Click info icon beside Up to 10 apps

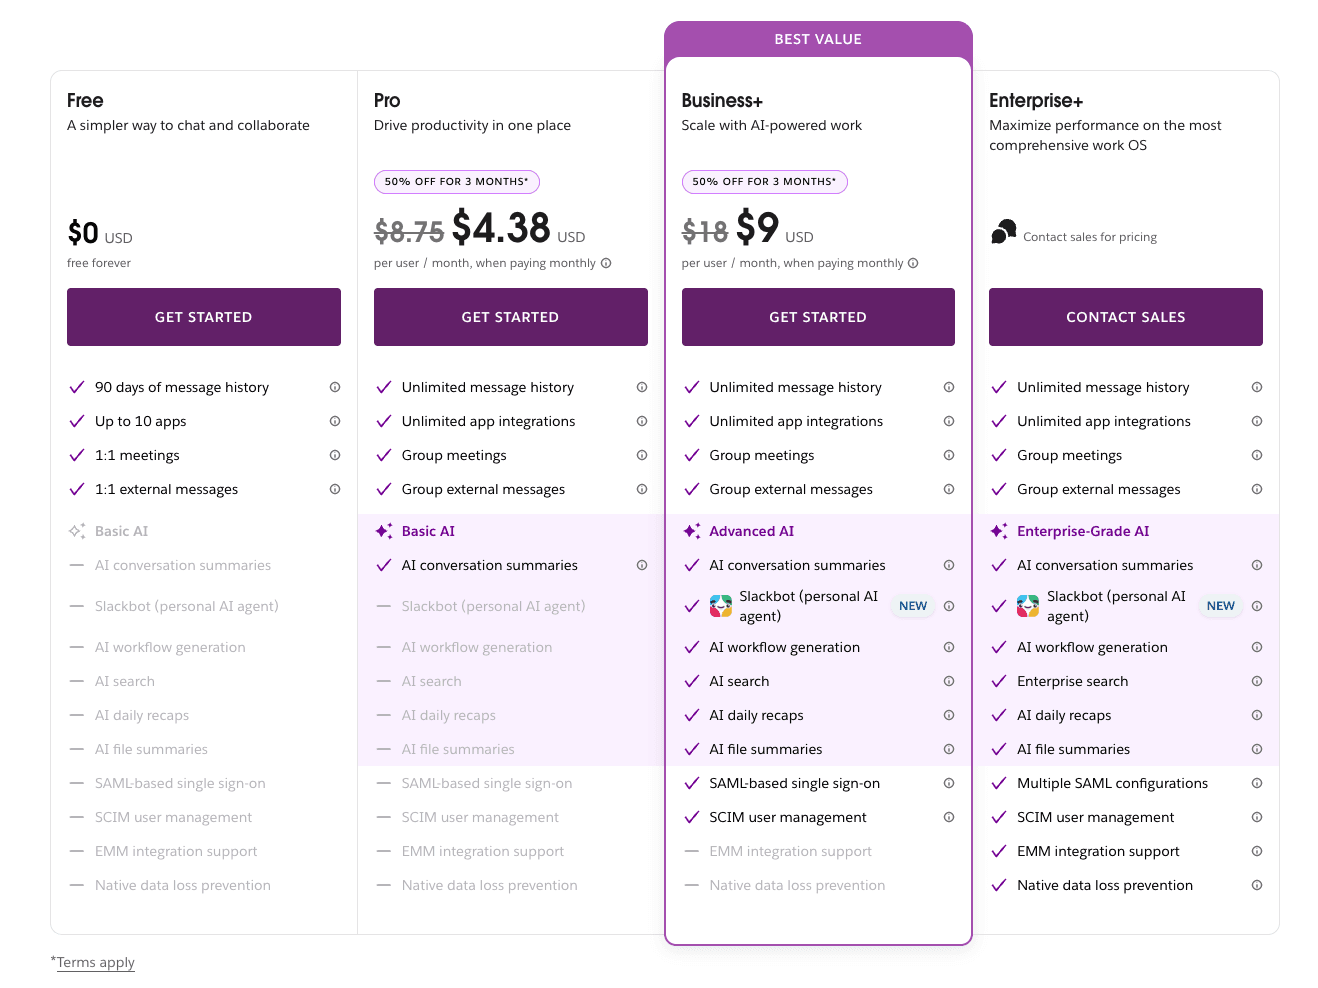click(x=335, y=421)
